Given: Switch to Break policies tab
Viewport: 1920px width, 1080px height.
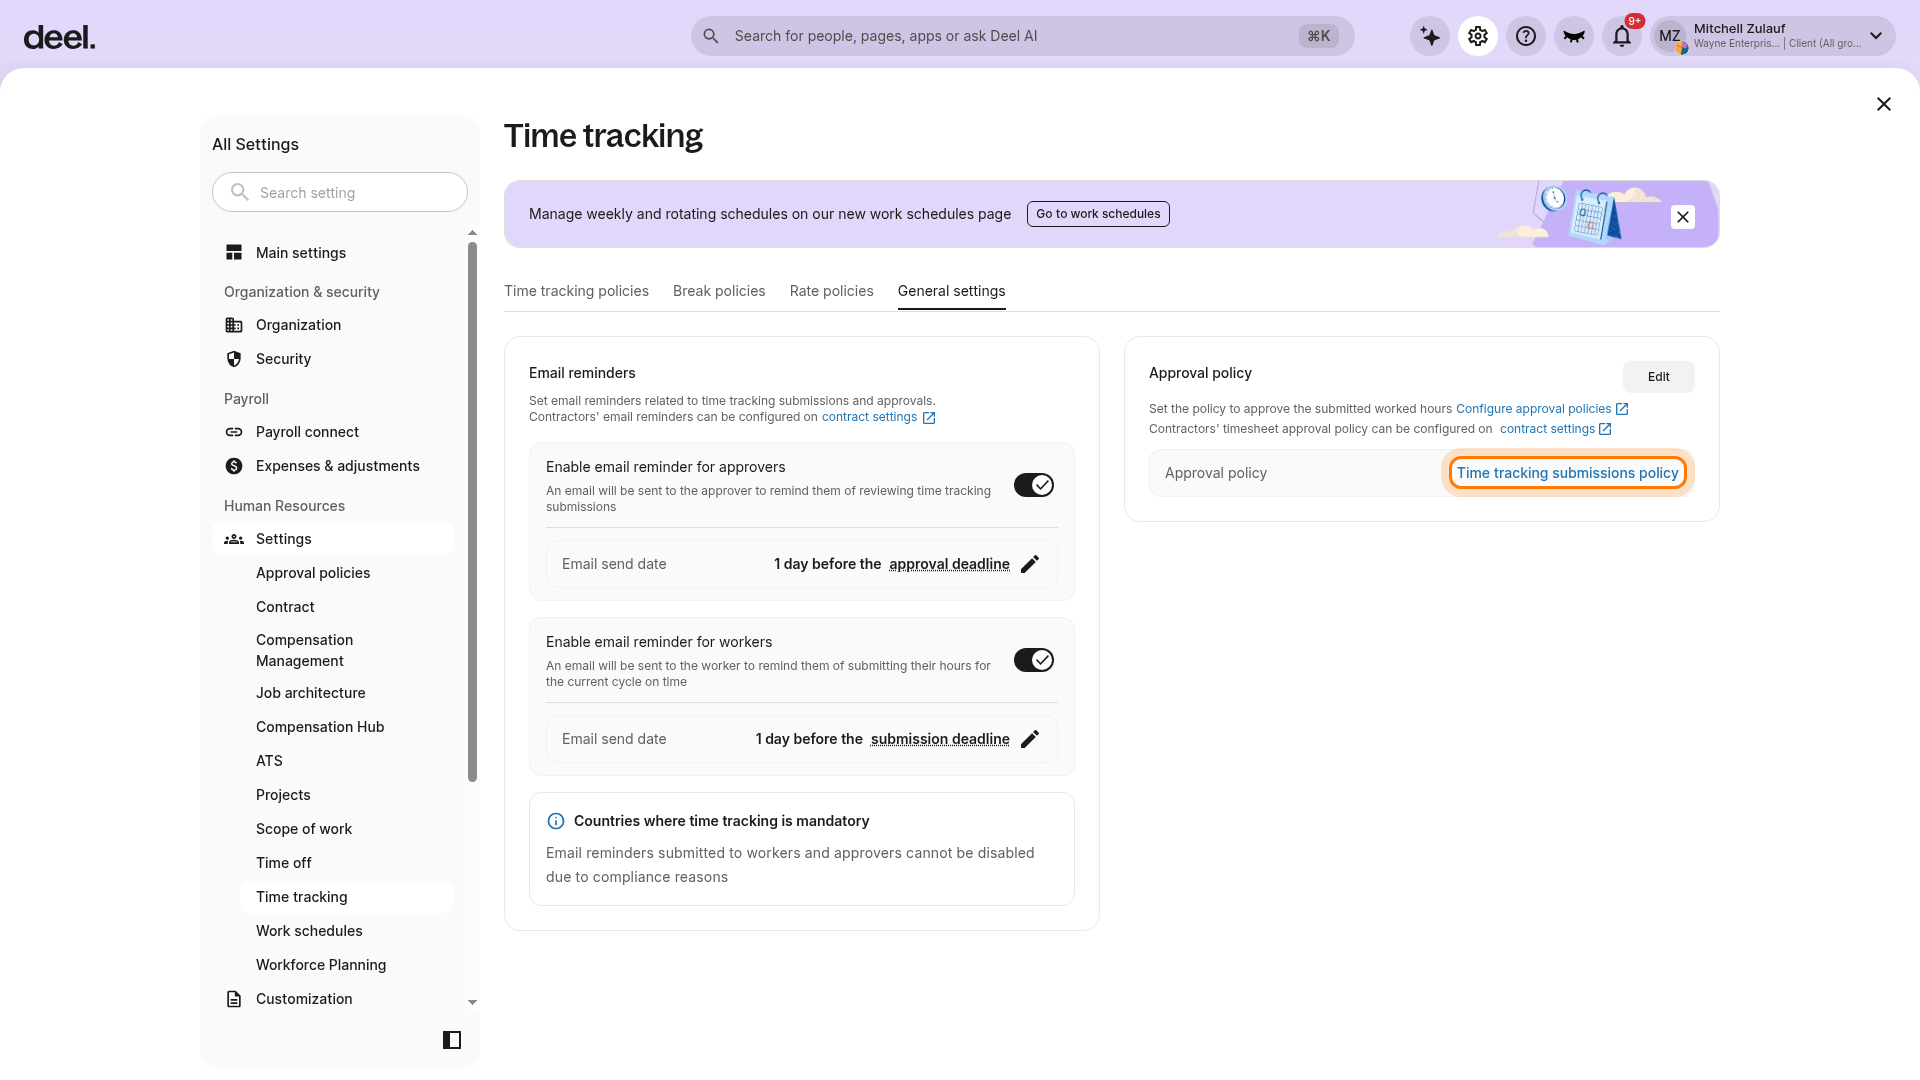Looking at the screenshot, I should [719, 291].
